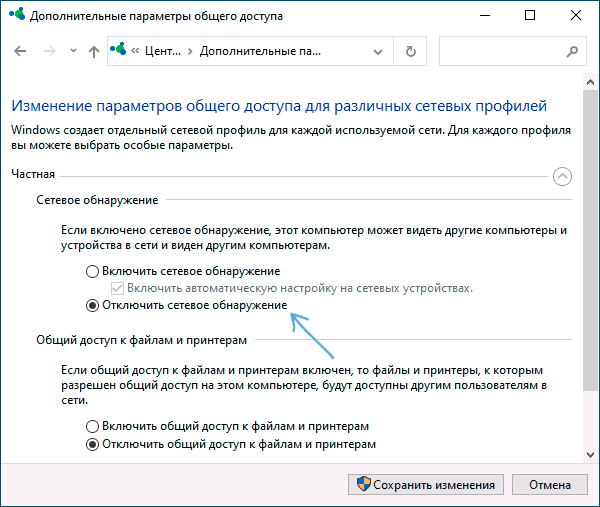Toggle automatic setup on network devices checkbox

(117, 288)
